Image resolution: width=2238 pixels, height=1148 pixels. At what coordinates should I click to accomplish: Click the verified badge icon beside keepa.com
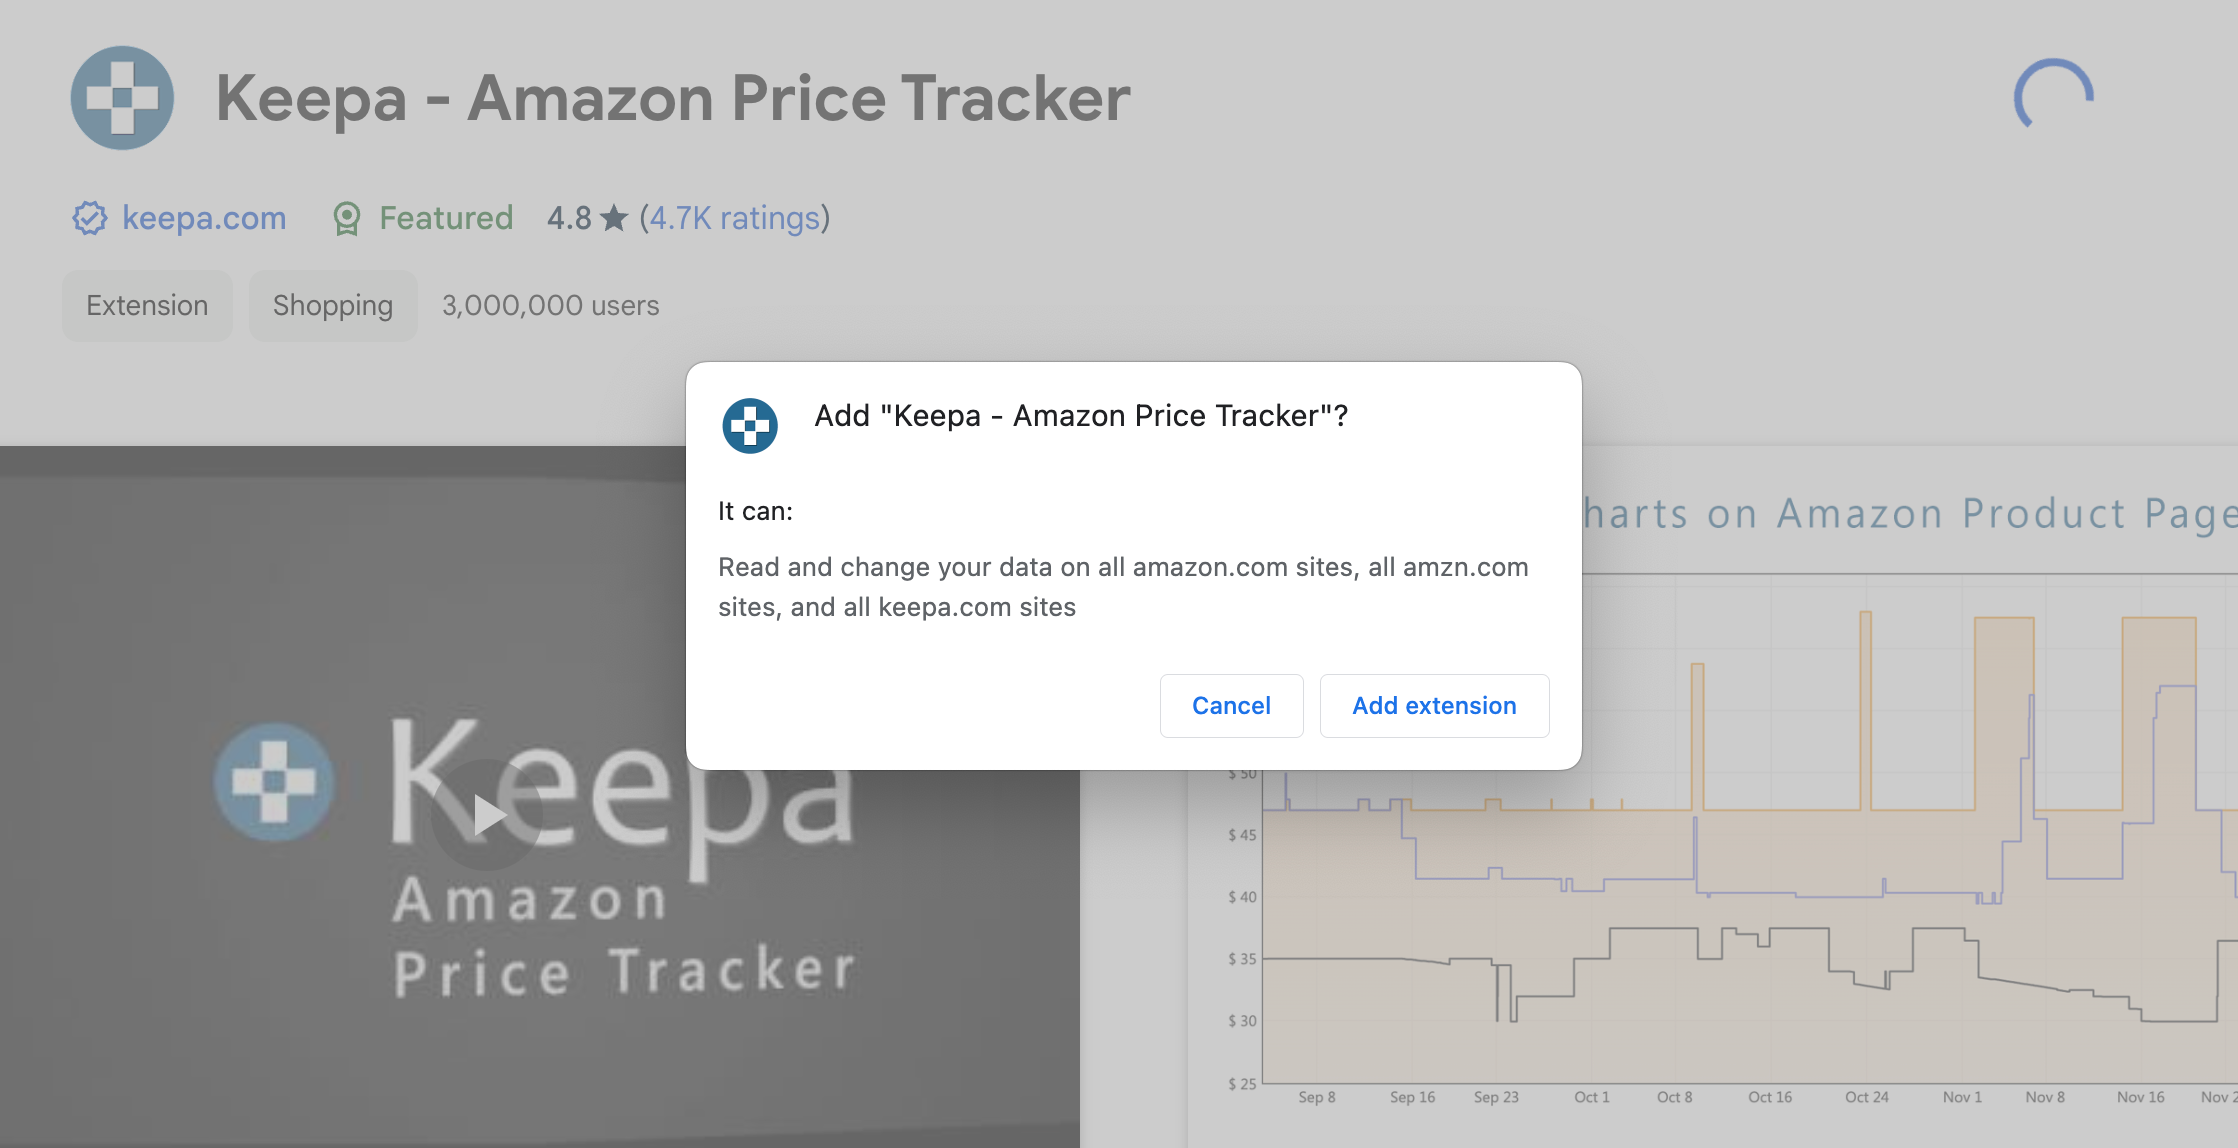pos(89,218)
